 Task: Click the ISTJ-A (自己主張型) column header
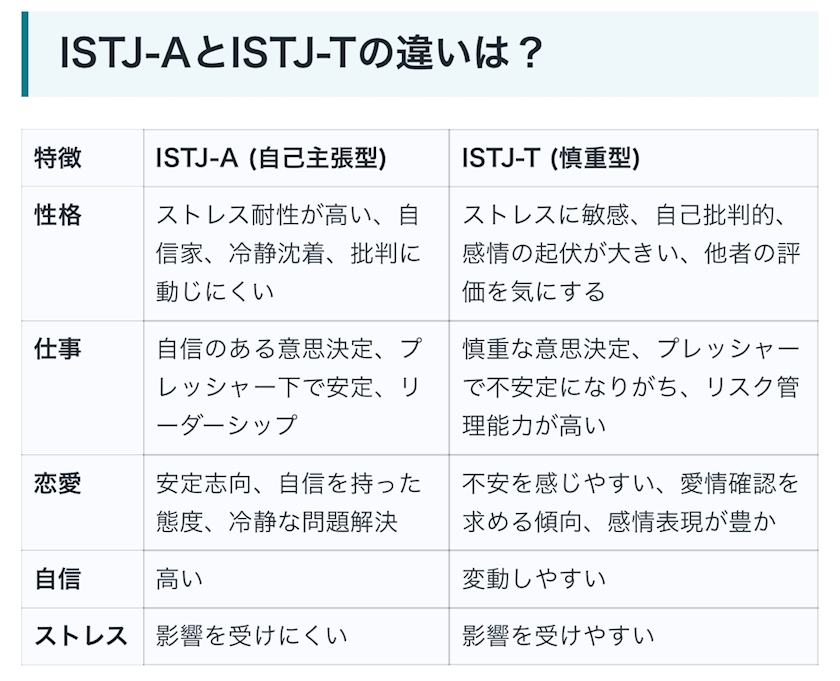[270, 158]
